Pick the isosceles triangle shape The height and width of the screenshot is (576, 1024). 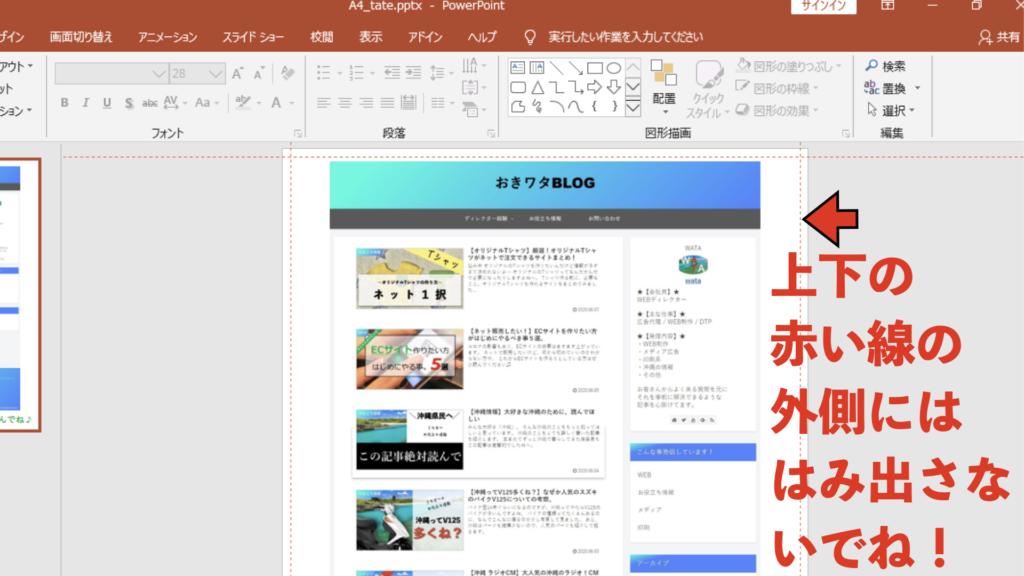click(x=538, y=87)
